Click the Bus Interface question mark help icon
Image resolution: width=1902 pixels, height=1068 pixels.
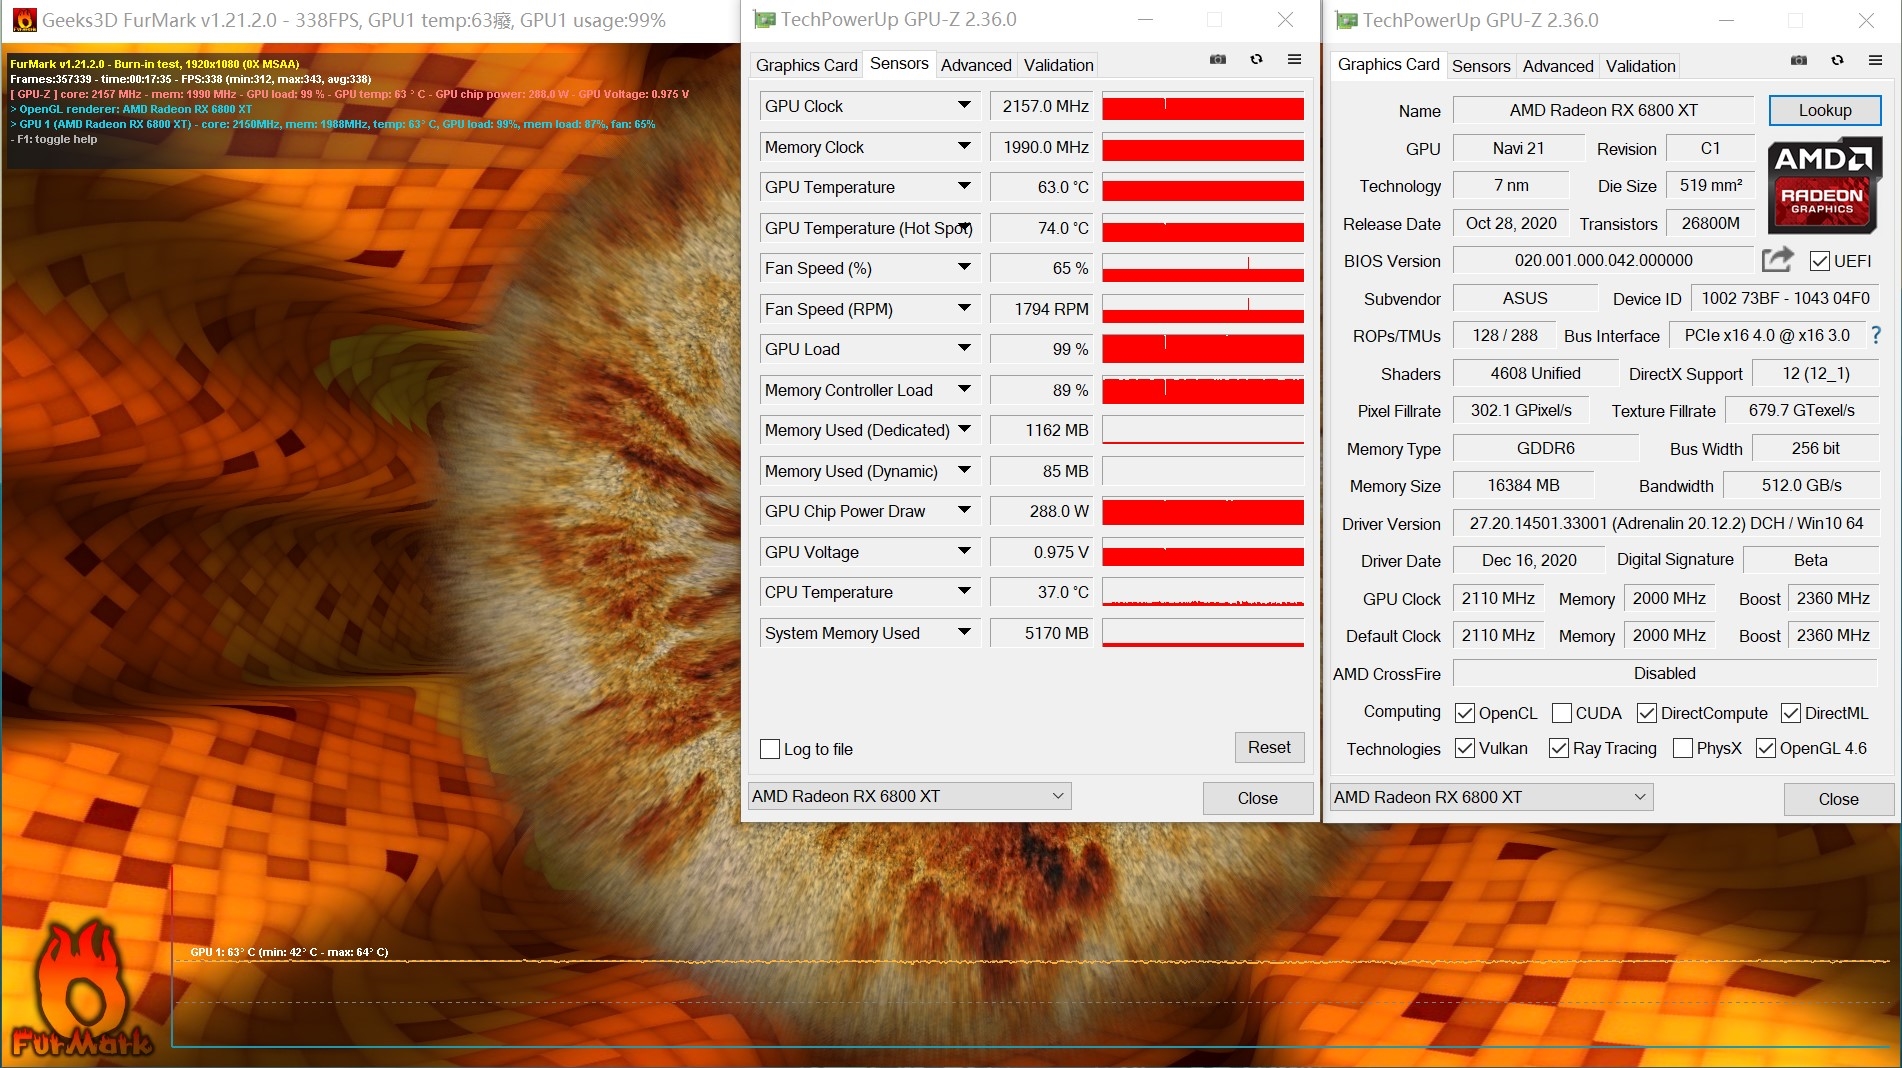coord(1876,336)
